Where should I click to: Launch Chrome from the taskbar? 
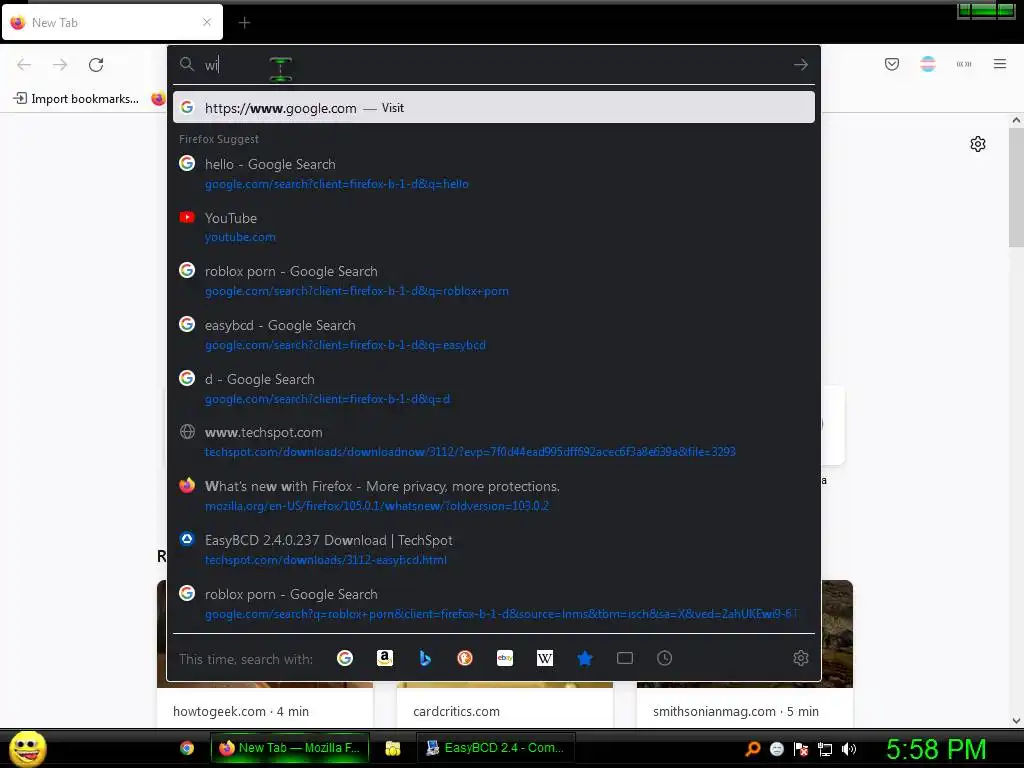coord(187,748)
